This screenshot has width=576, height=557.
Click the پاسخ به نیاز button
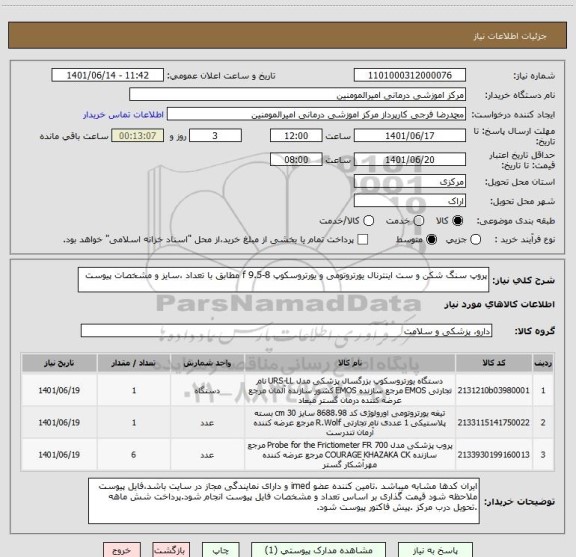435,550
